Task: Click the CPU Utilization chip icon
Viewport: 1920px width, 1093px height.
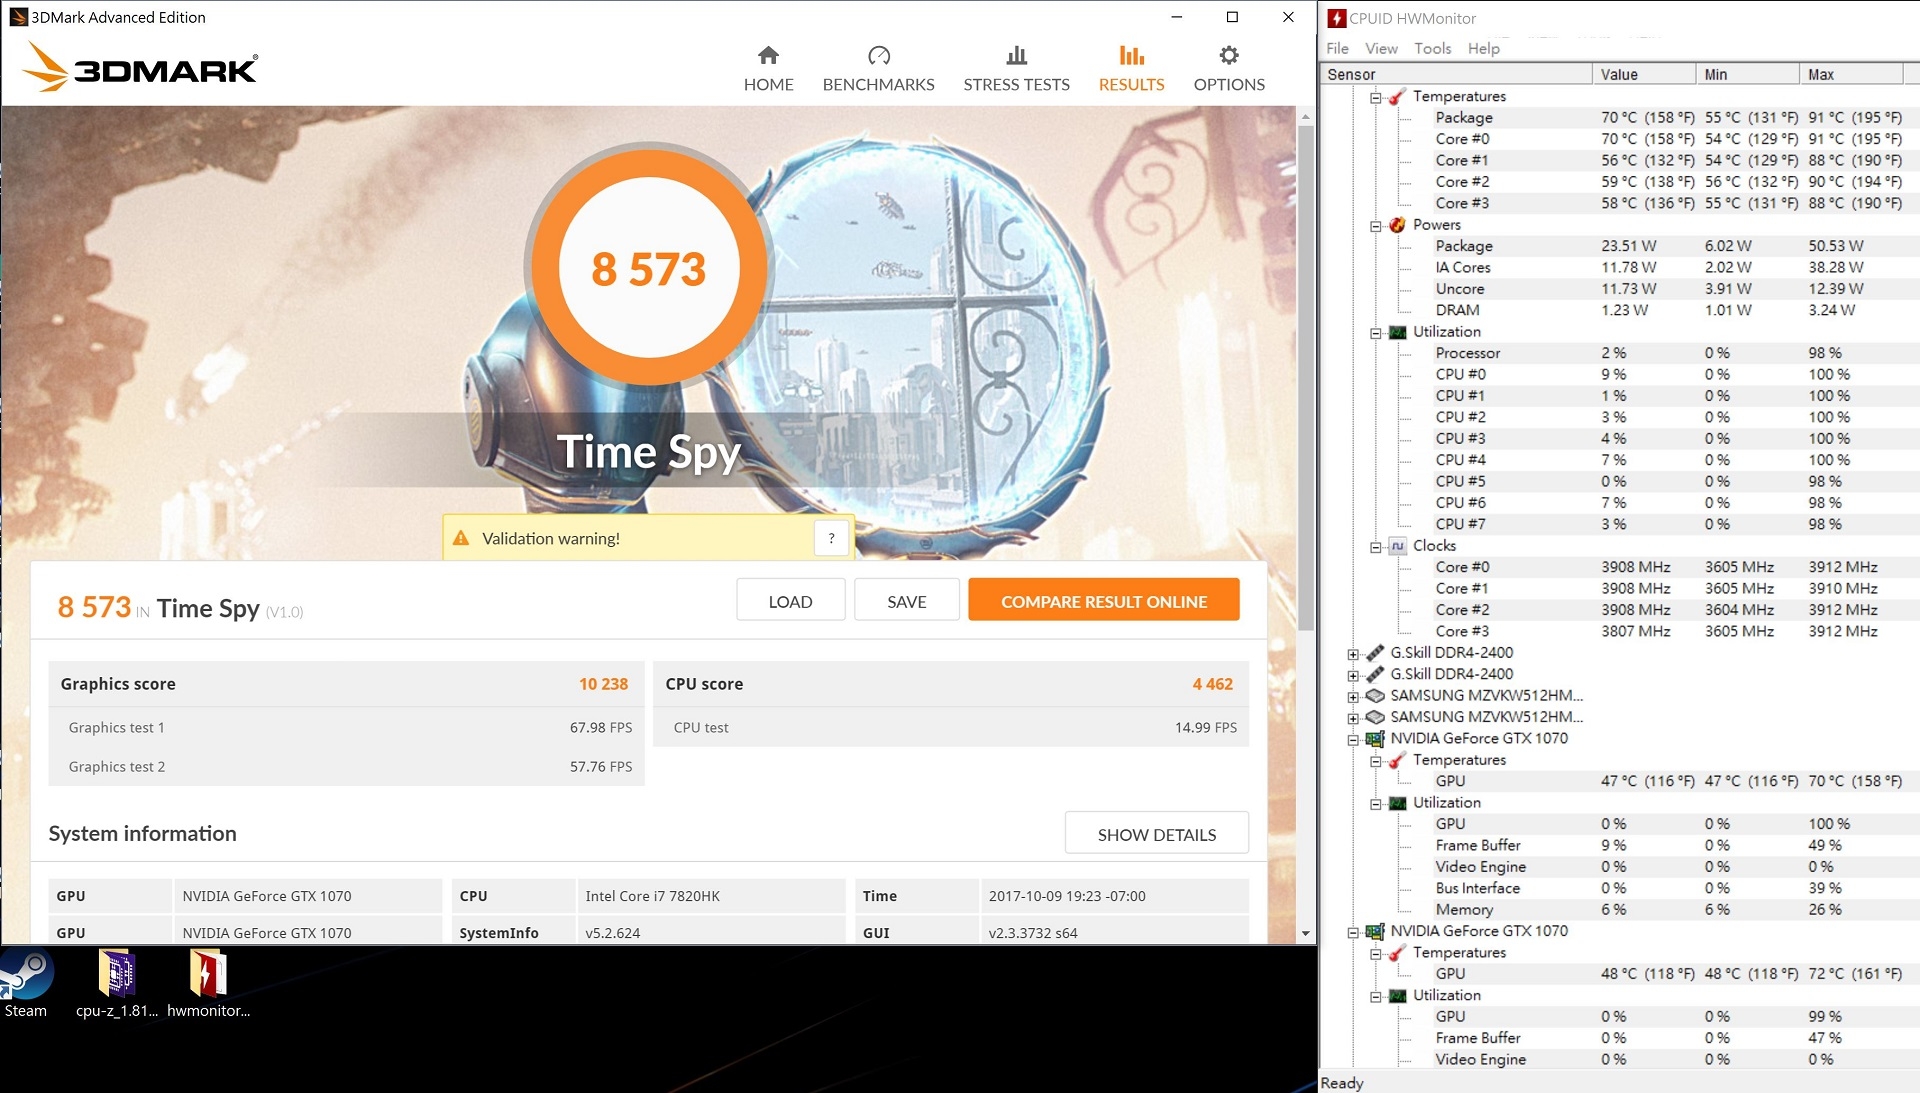Action: (1397, 332)
